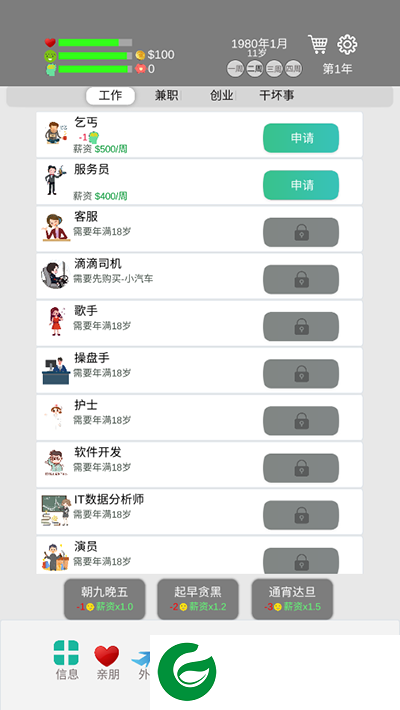
Task: Select week 三周 circle
Action: pos(274,69)
